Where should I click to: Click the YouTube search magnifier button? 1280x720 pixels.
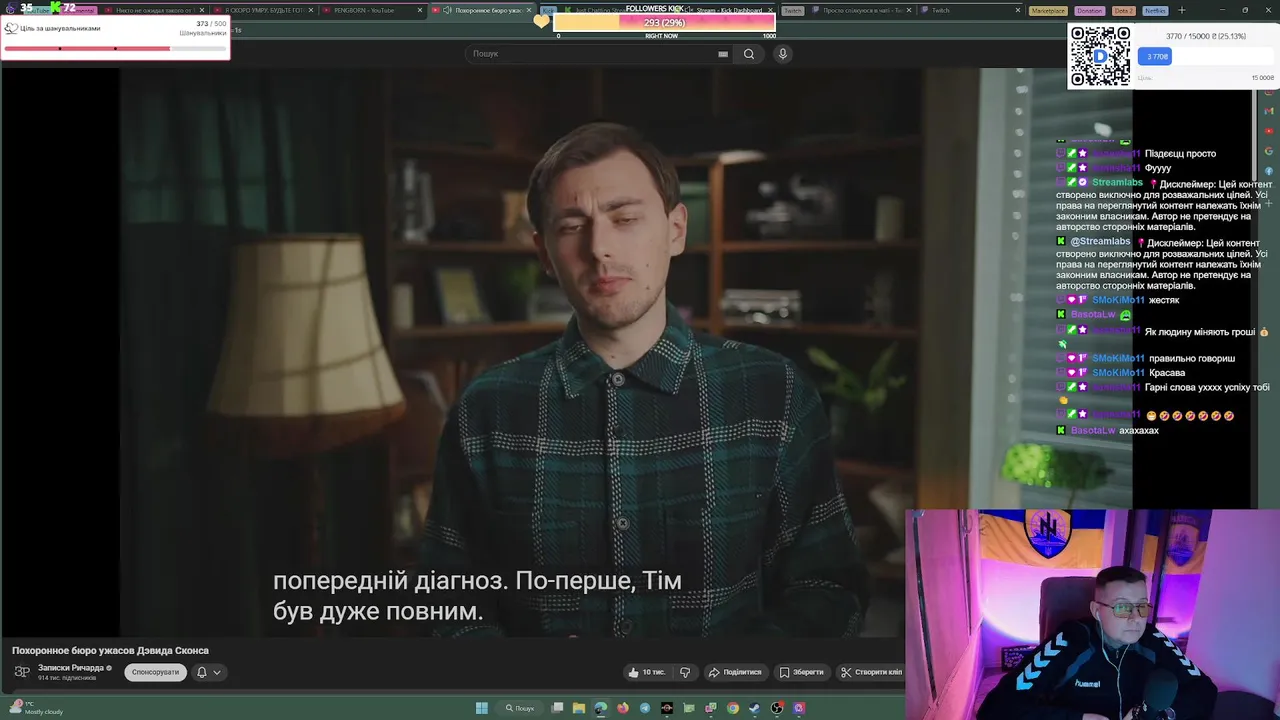pyautogui.click(x=749, y=54)
